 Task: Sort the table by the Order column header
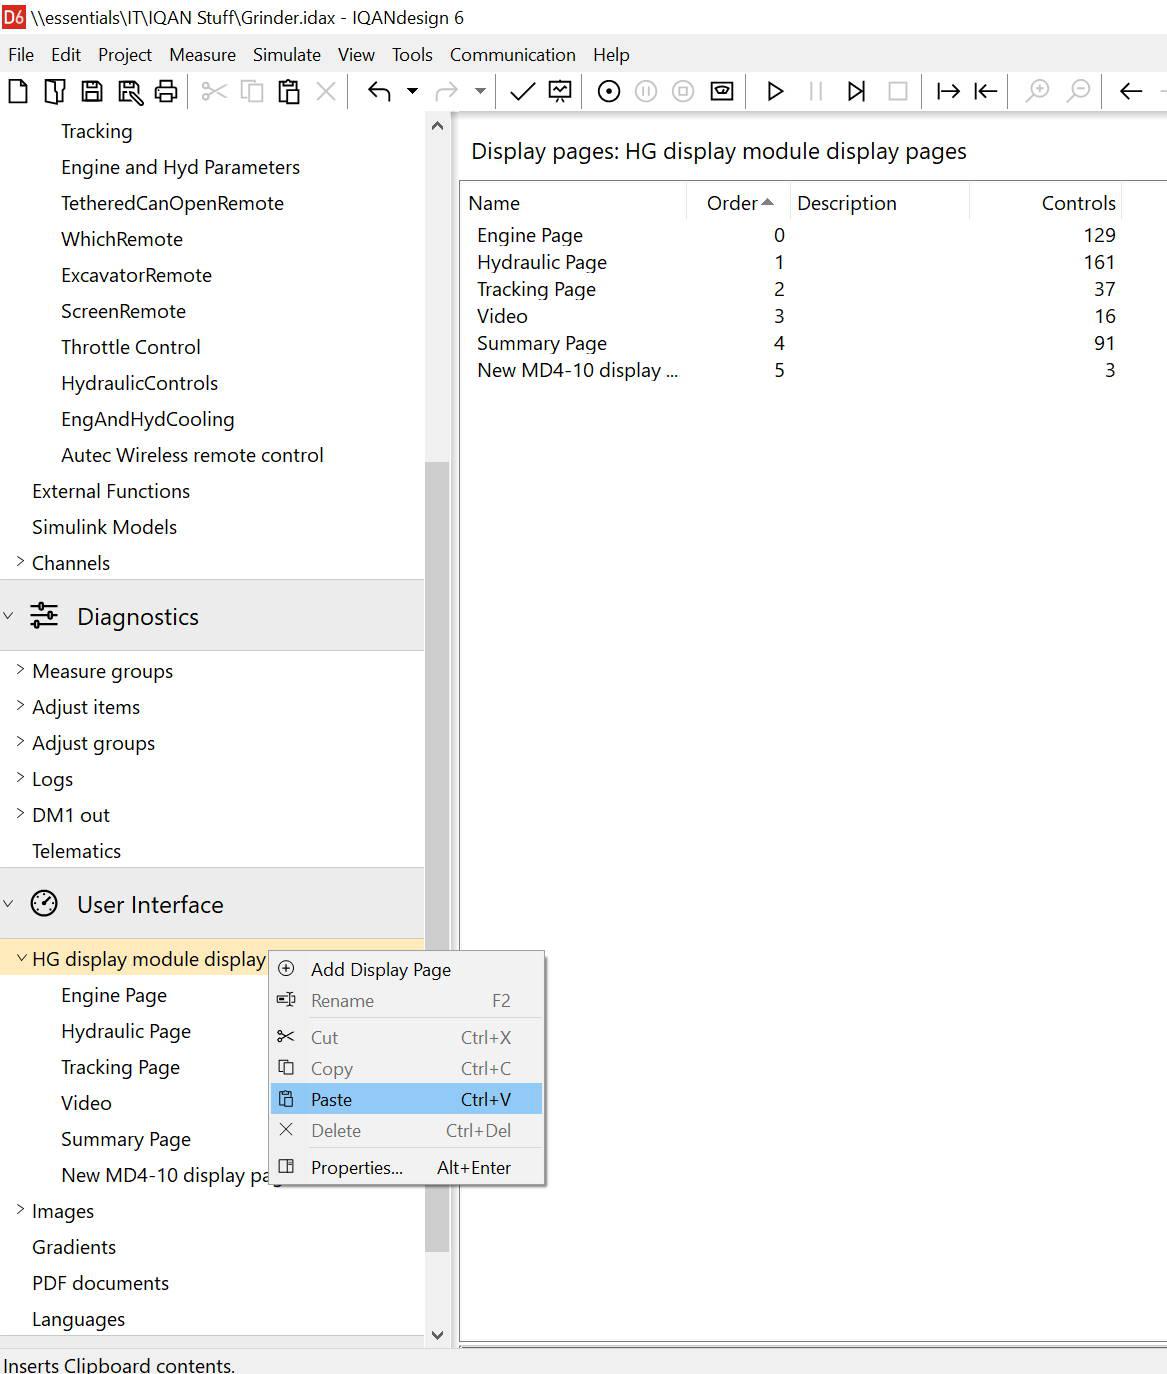(x=739, y=203)
